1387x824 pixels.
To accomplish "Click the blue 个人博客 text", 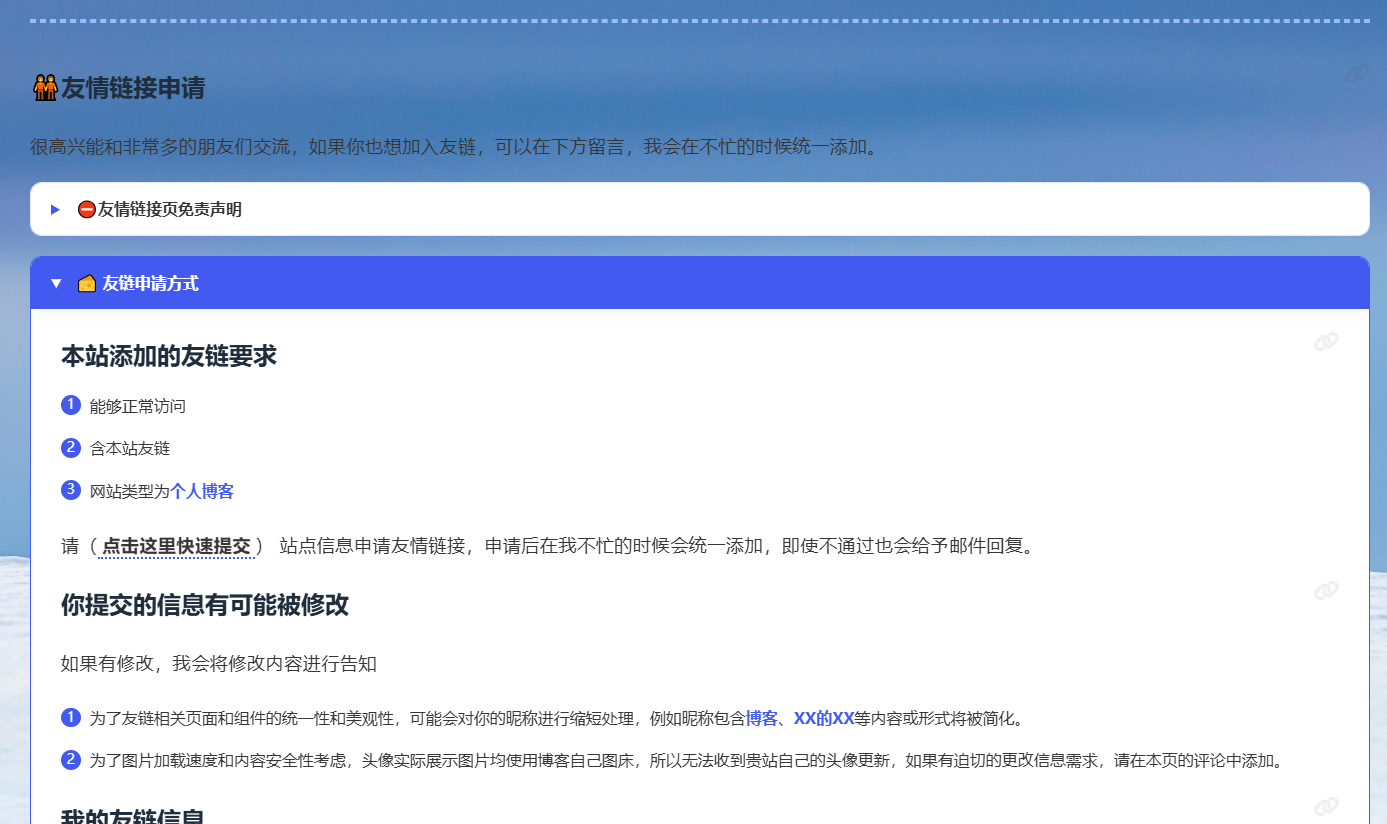I will coord(202,491).
